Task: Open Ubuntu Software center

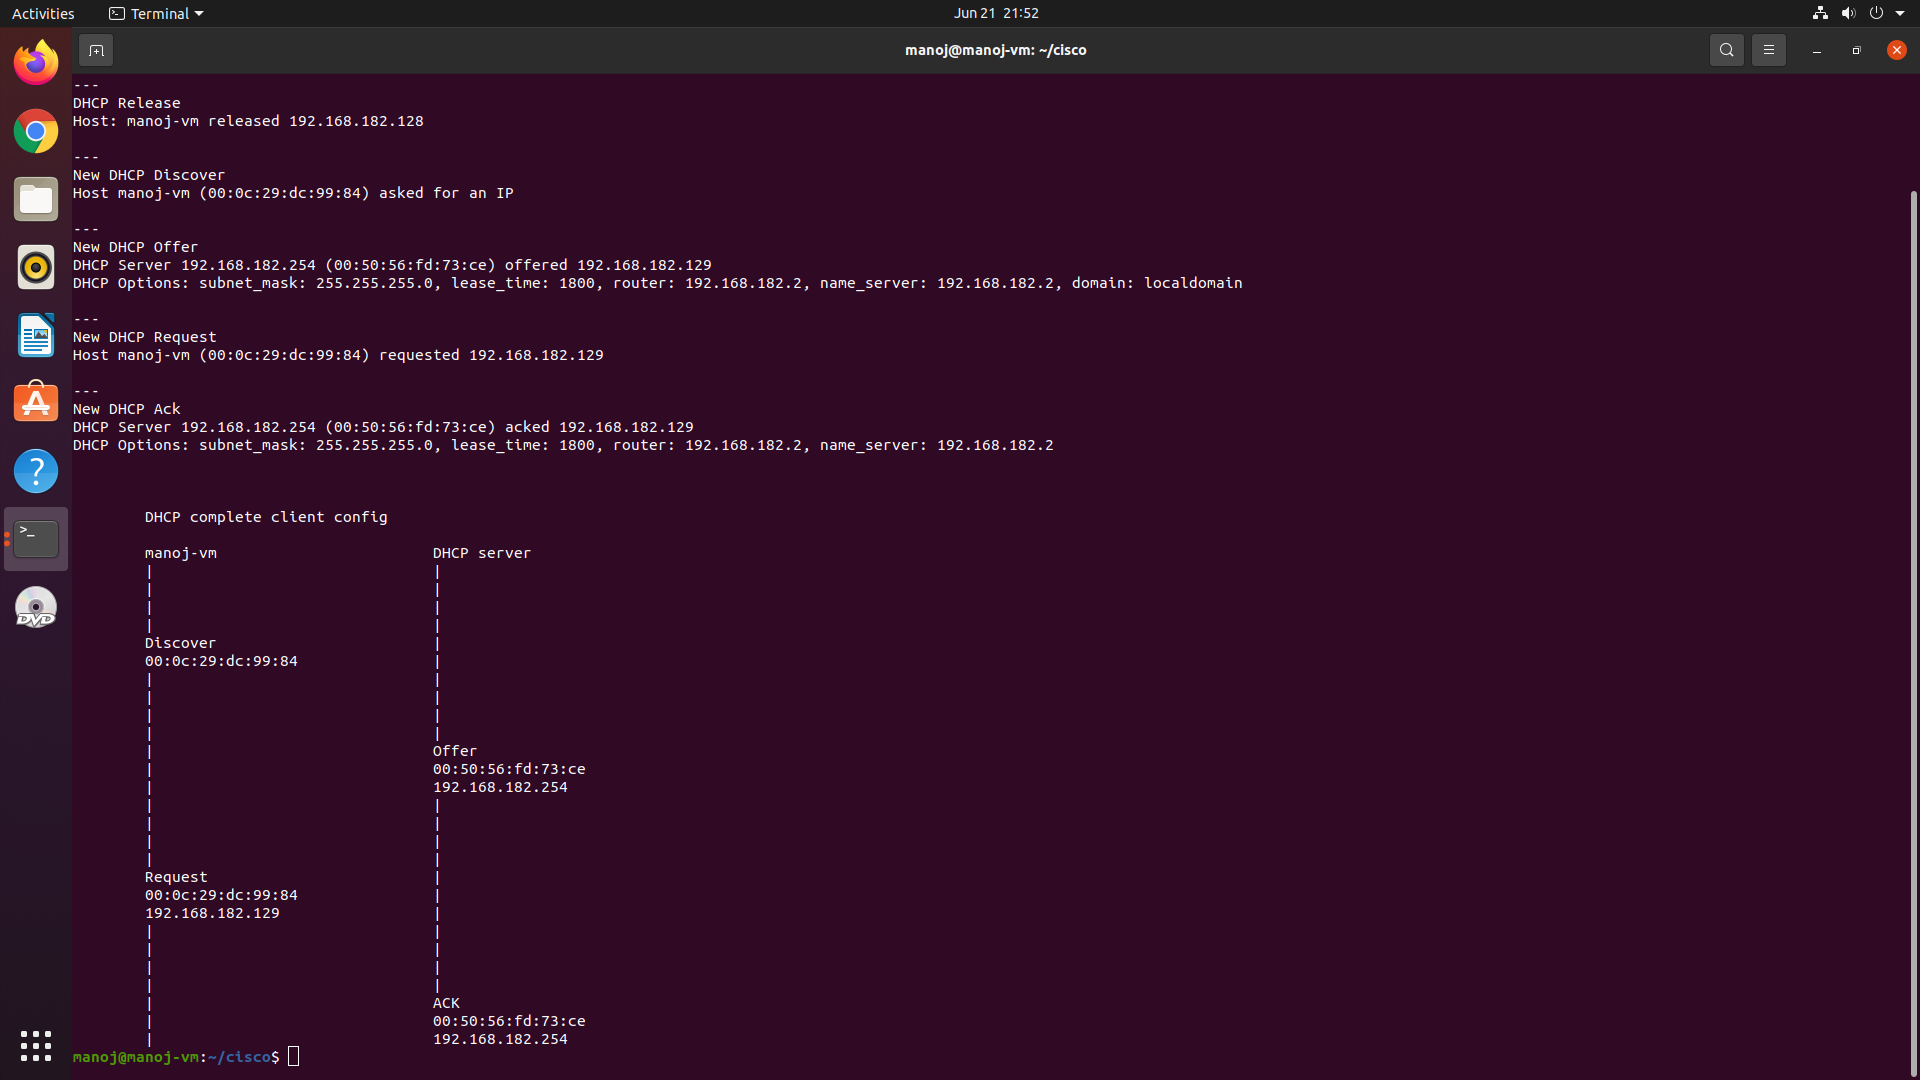Action: [35, 402]
